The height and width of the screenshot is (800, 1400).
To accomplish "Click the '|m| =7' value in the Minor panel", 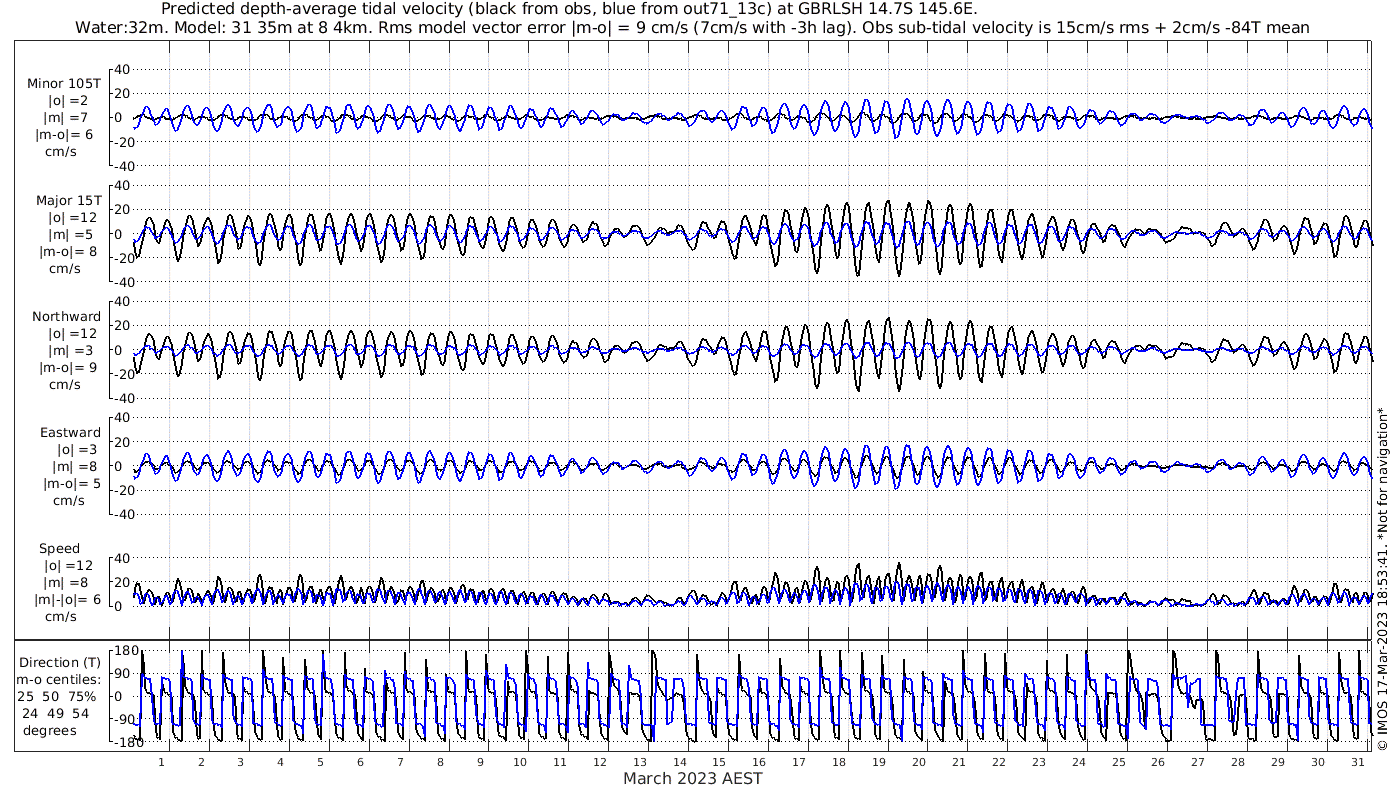I will coord(67,118).
